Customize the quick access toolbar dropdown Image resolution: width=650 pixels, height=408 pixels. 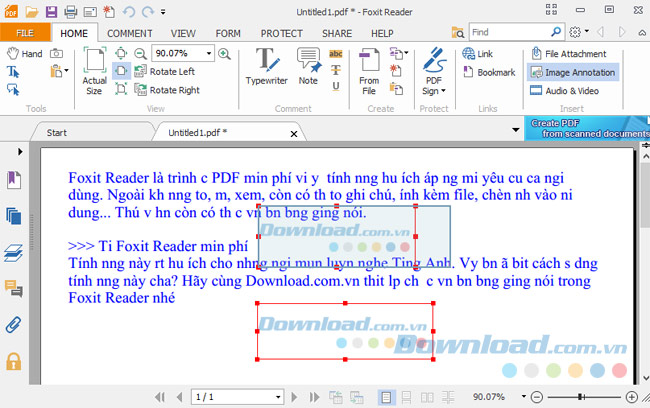click(163, 12)
